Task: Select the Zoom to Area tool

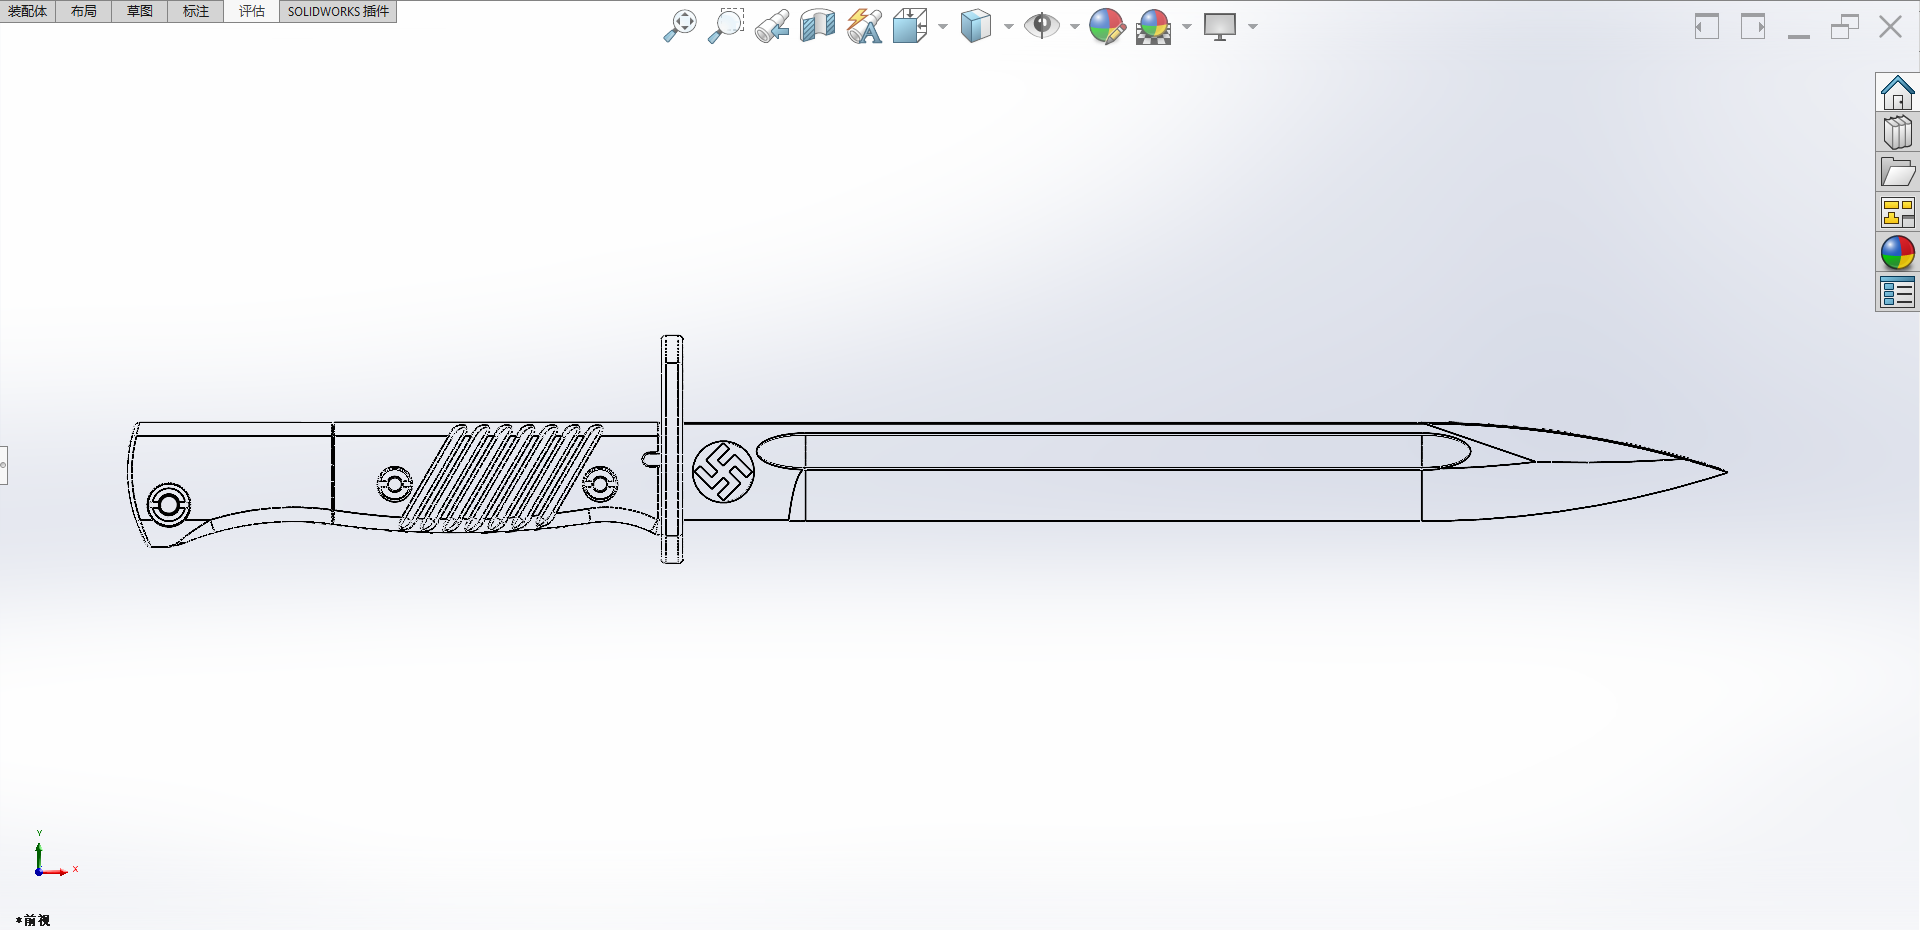Action: click(x=726, y=26)
